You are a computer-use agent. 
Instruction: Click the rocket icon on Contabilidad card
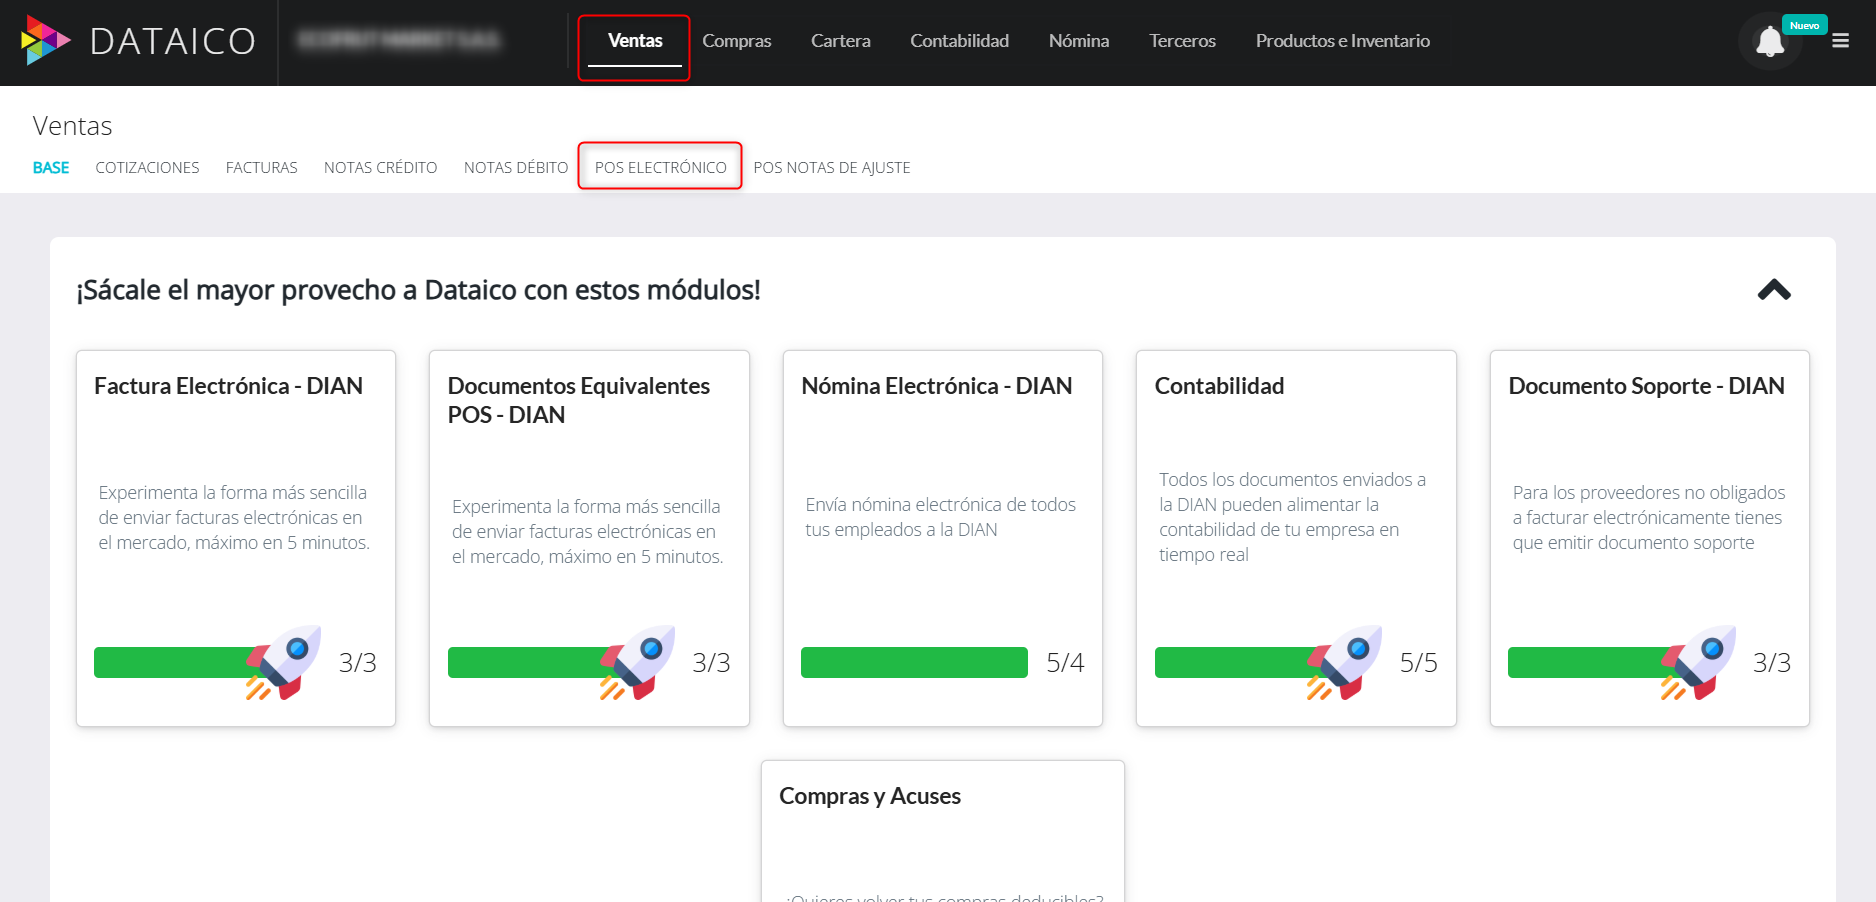coord(1344,662)
